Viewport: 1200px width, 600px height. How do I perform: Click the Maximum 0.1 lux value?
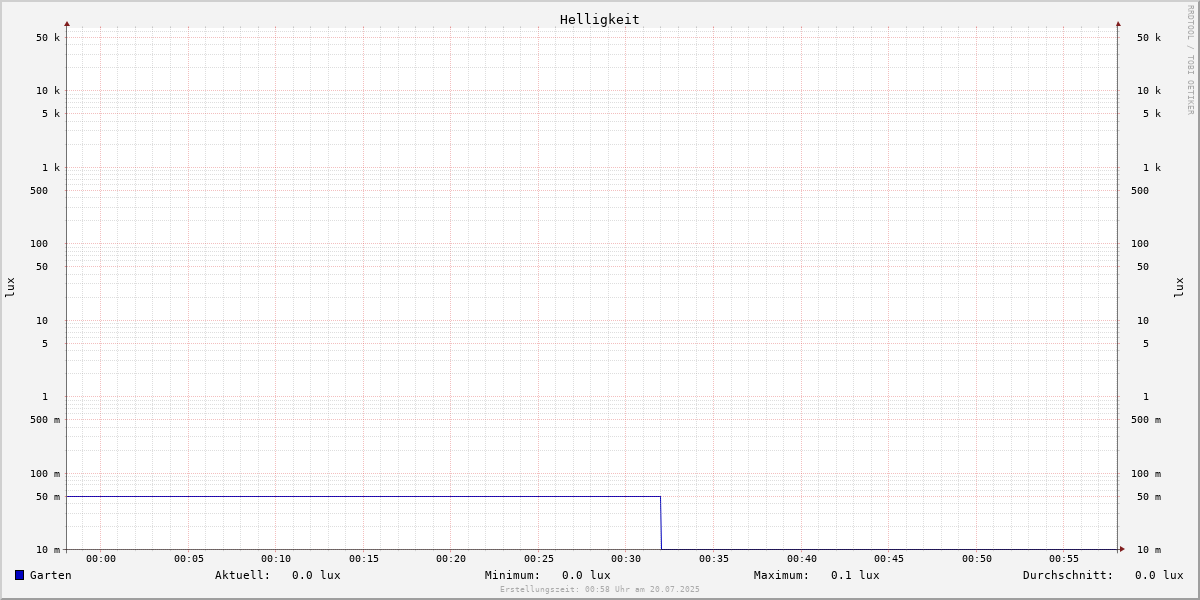pos(855,575)
